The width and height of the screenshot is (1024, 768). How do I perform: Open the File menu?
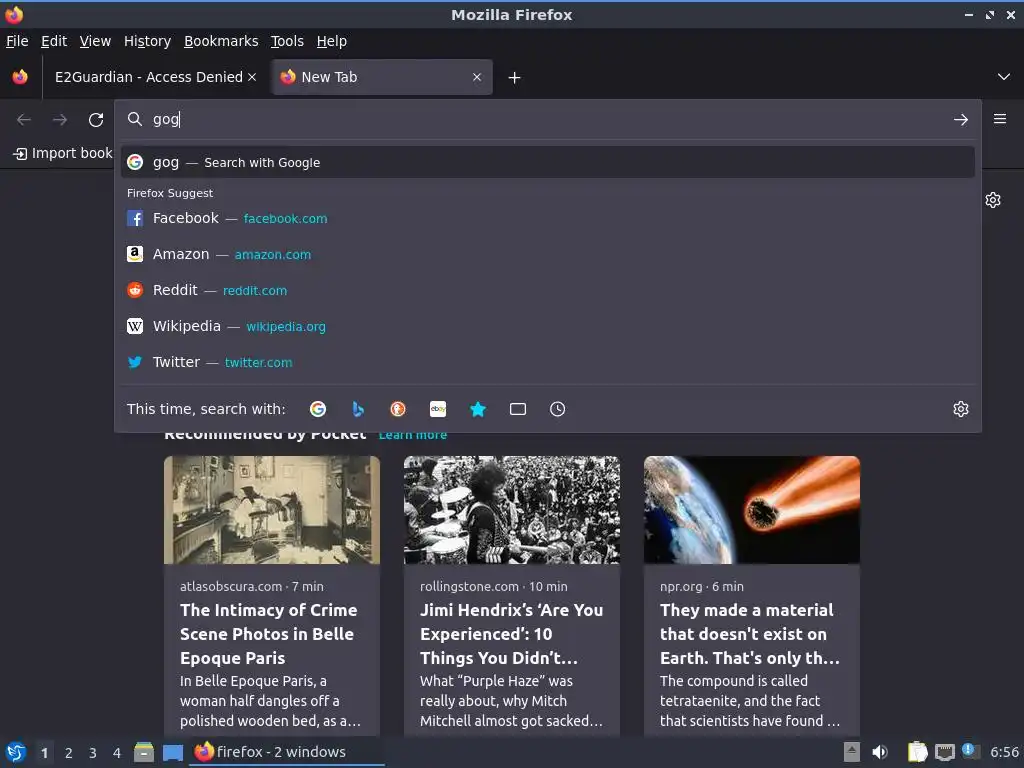click(17, 41)
